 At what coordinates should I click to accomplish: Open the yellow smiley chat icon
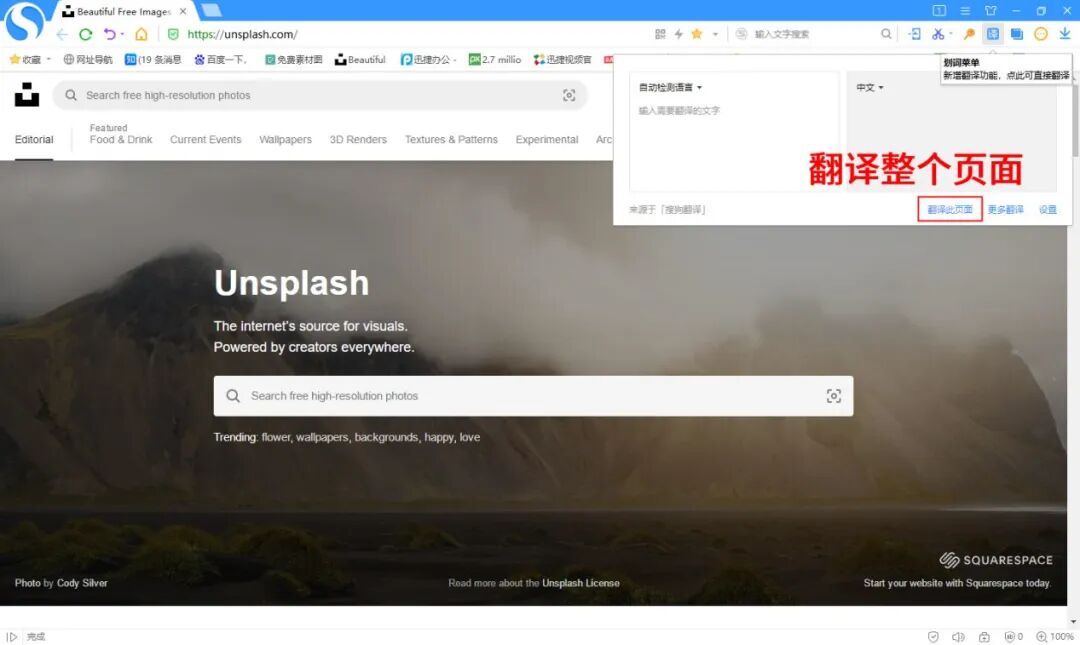[x=1041, y=34]
